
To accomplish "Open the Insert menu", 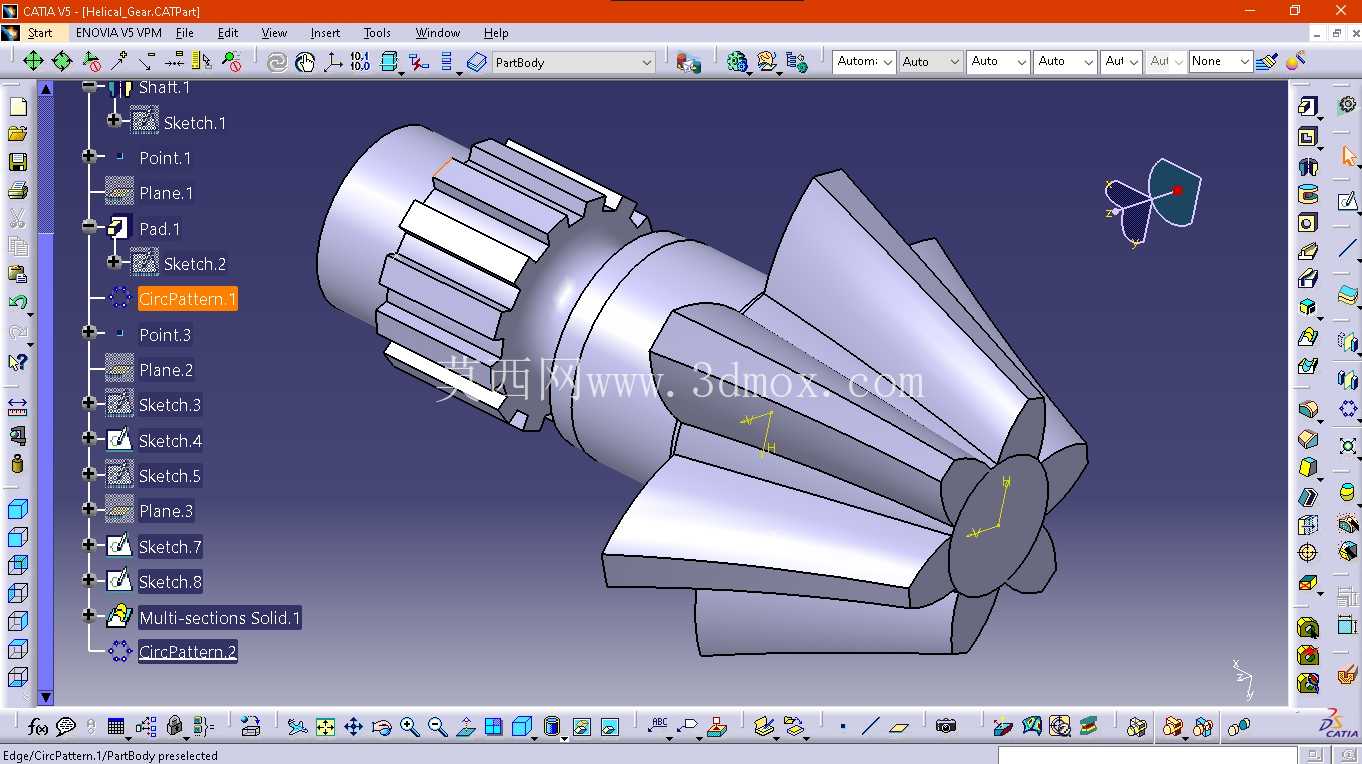I will 325,33.
